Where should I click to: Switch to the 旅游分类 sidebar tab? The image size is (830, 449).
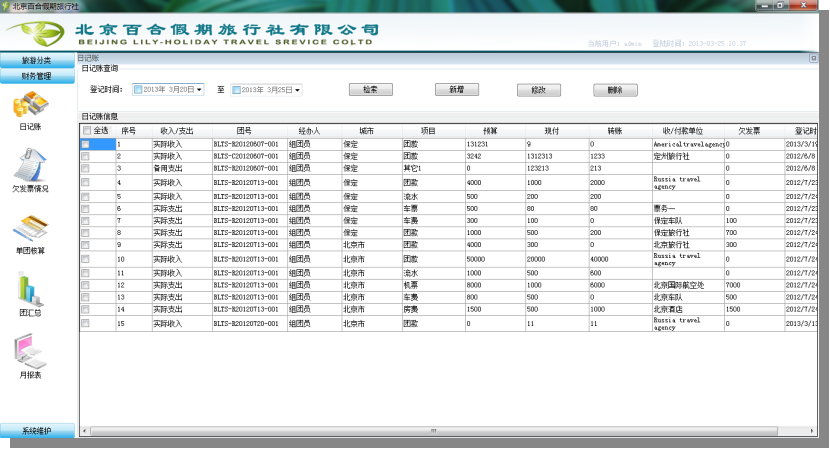point(36,61)
